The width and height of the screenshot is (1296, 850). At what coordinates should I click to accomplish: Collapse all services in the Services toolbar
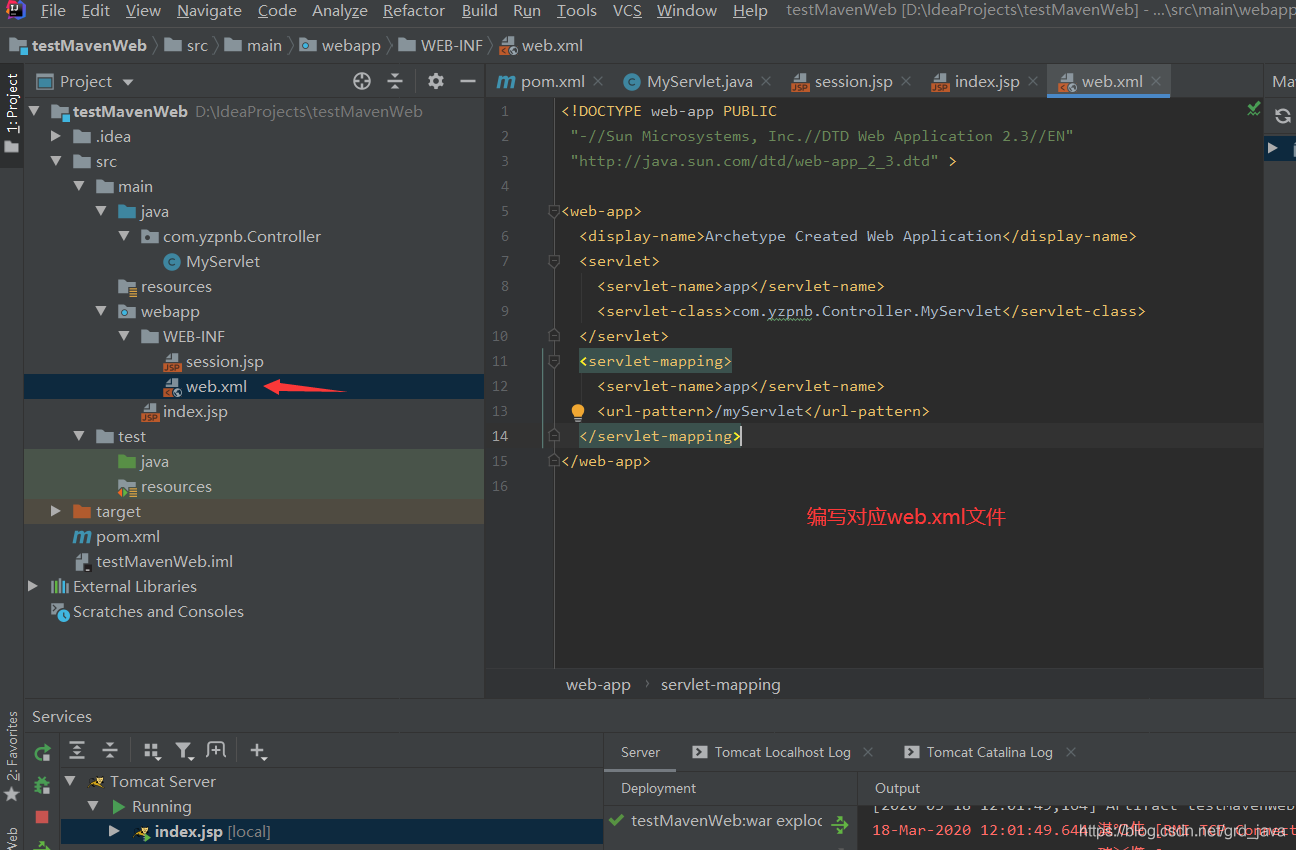pos(110,750)
